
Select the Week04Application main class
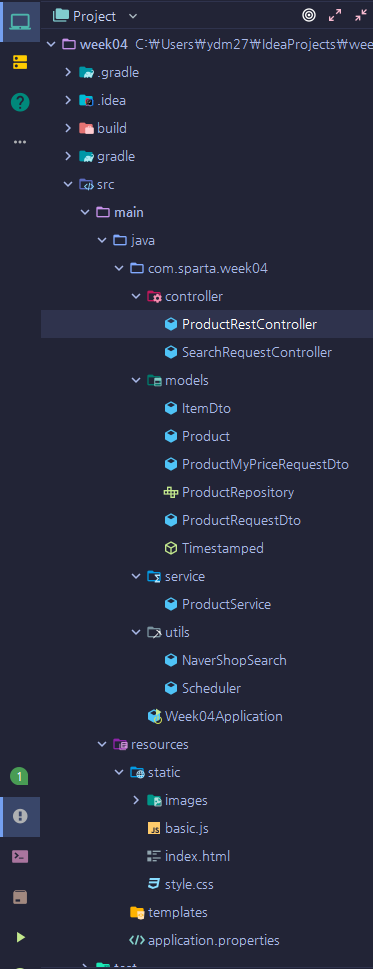pos(224,717)
